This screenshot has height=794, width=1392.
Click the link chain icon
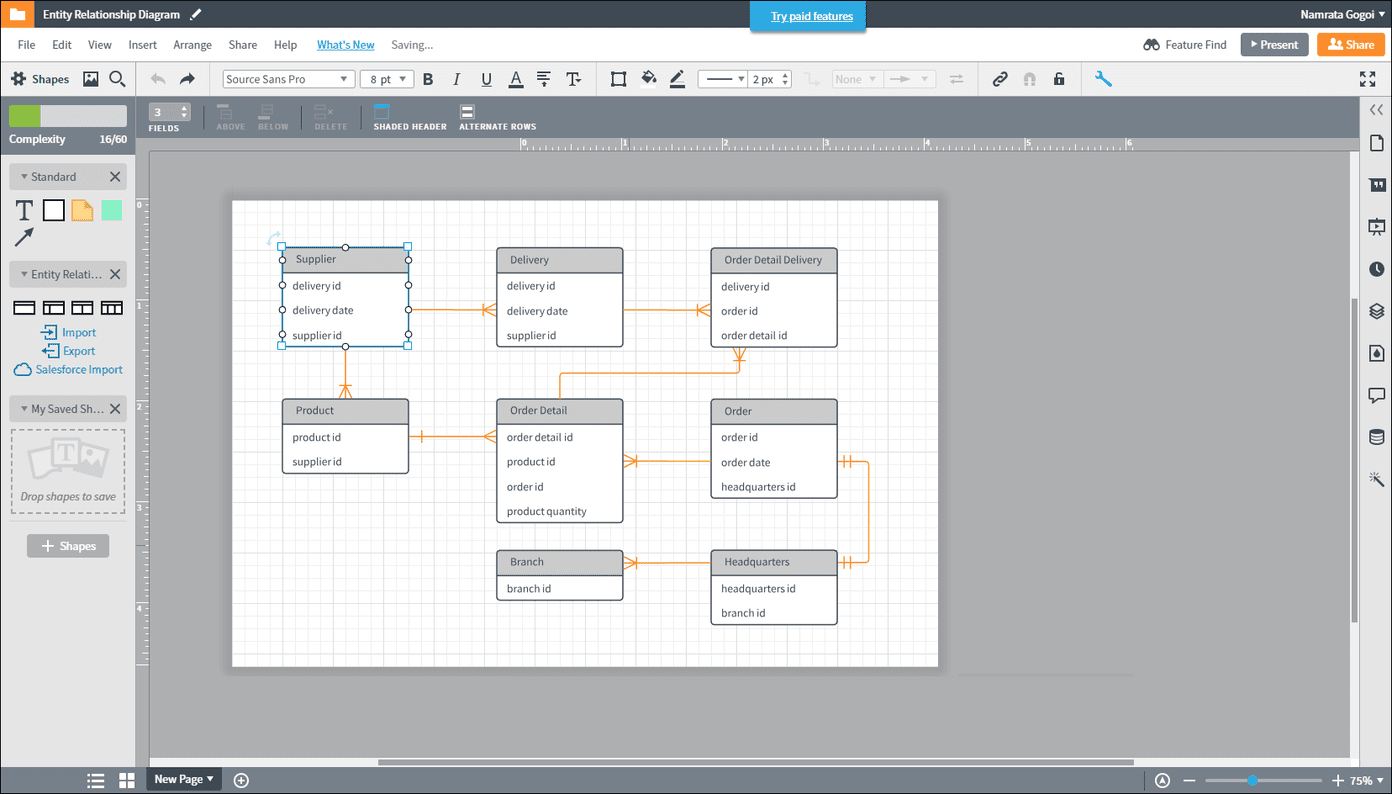coord(1000,79)
